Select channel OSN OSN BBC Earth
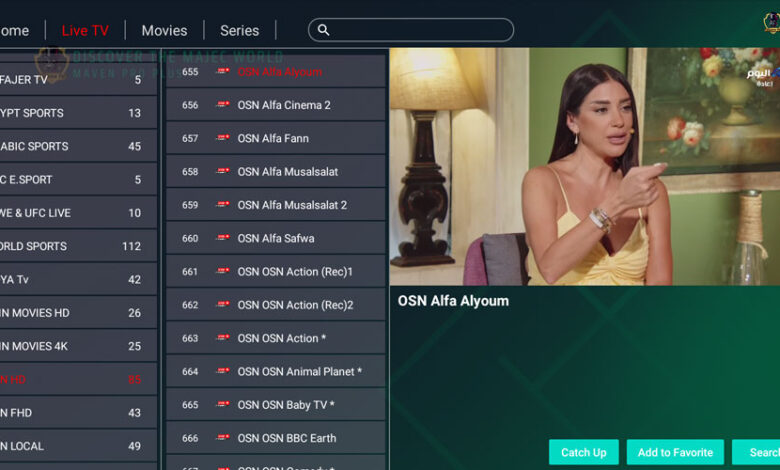This screenshot has width=780, height=470. coord(276,438)
